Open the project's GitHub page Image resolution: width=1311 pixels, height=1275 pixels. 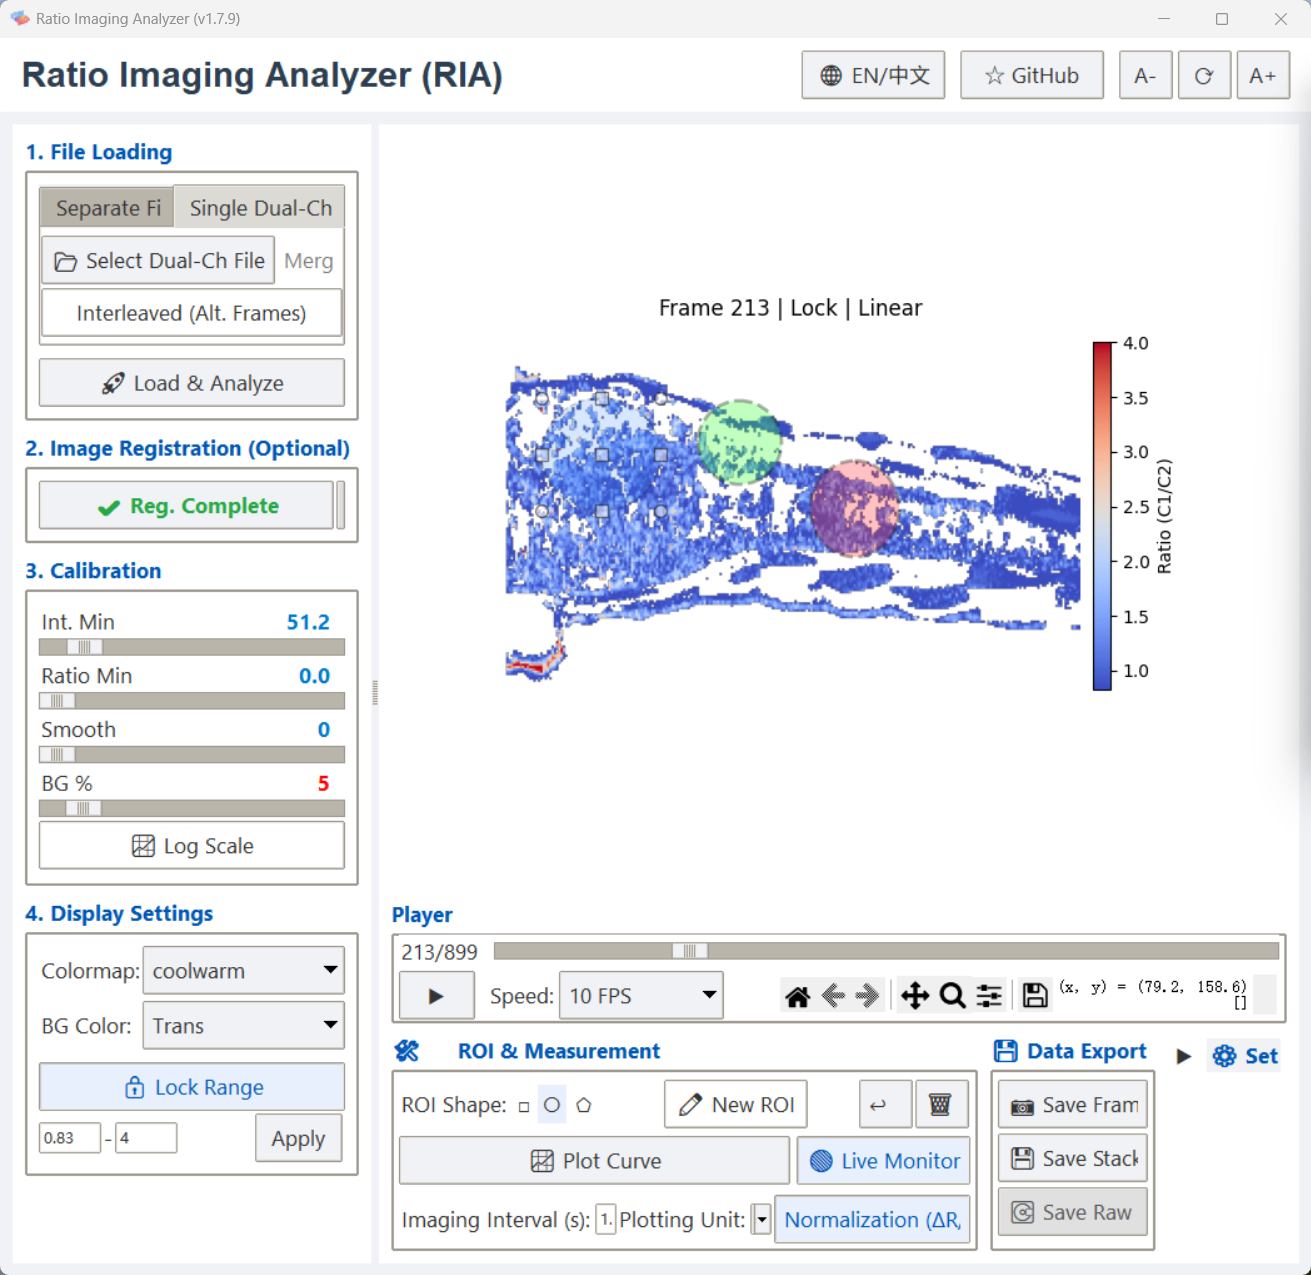pos(1031,74)
